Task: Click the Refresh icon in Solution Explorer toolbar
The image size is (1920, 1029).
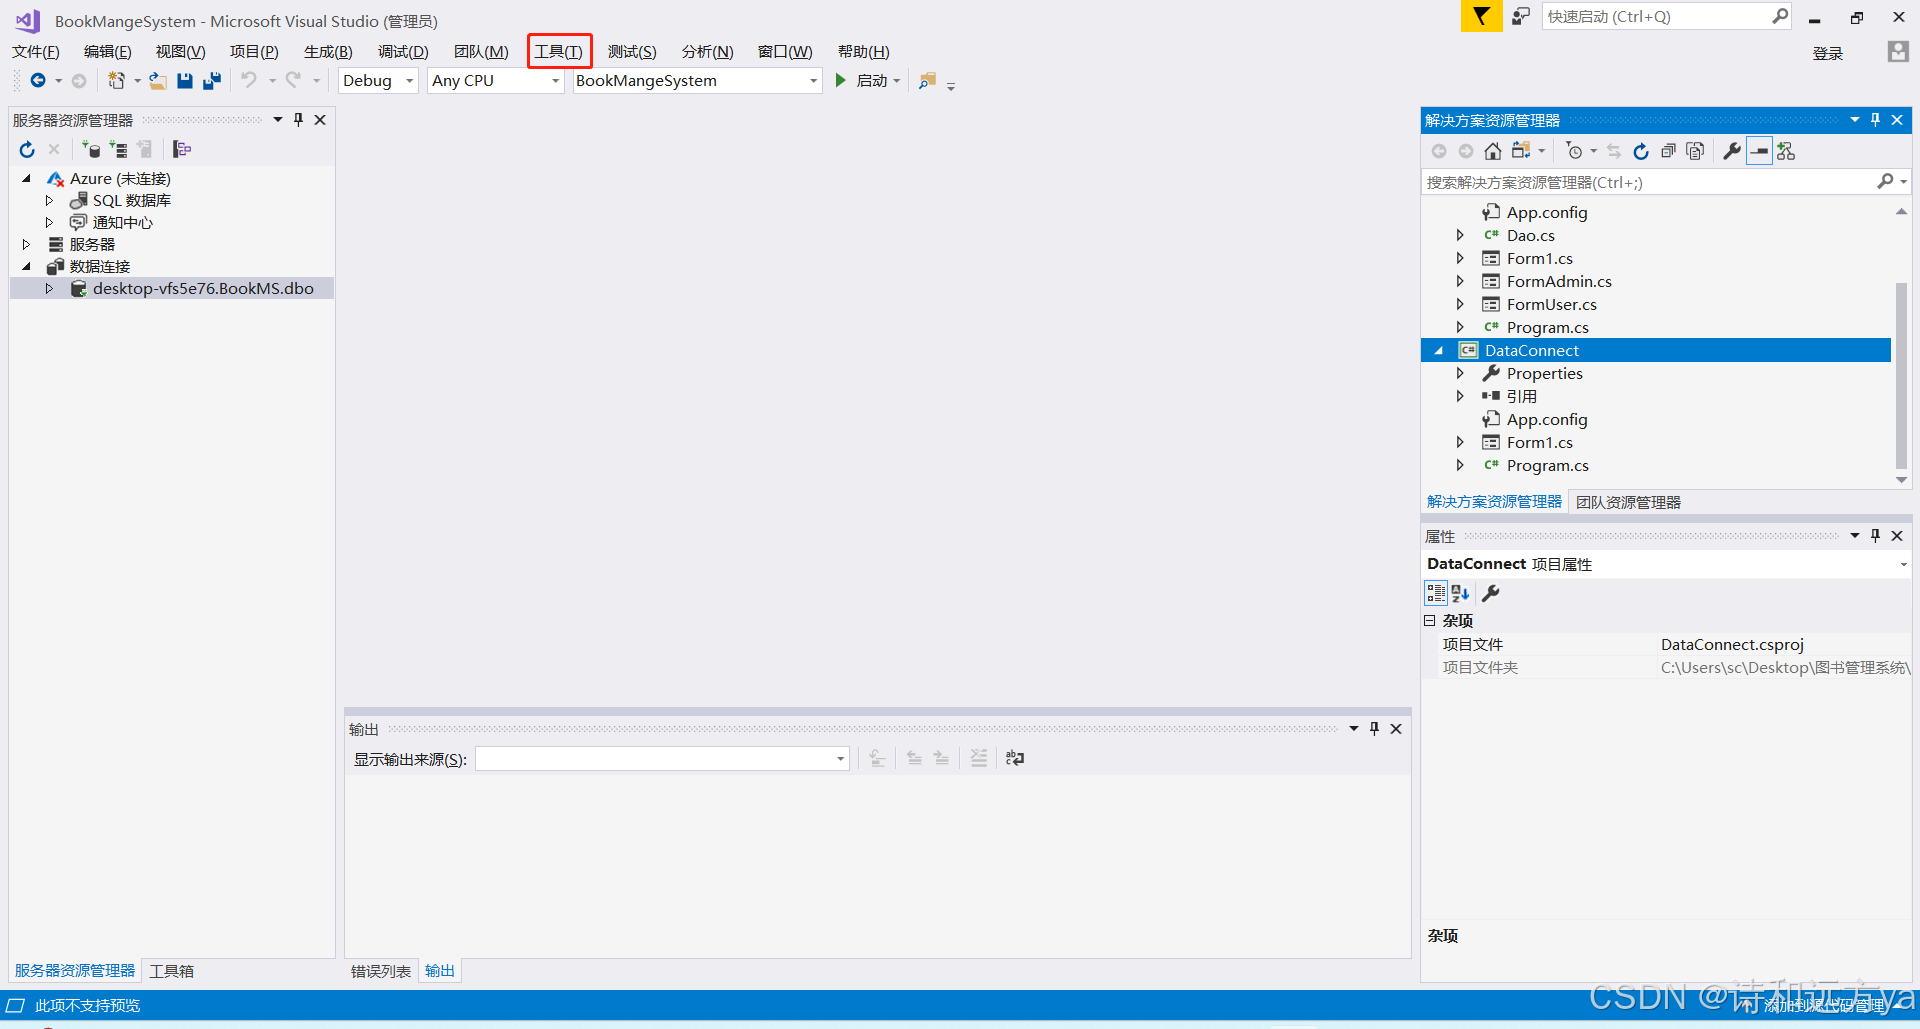Action: [1641, 151]
